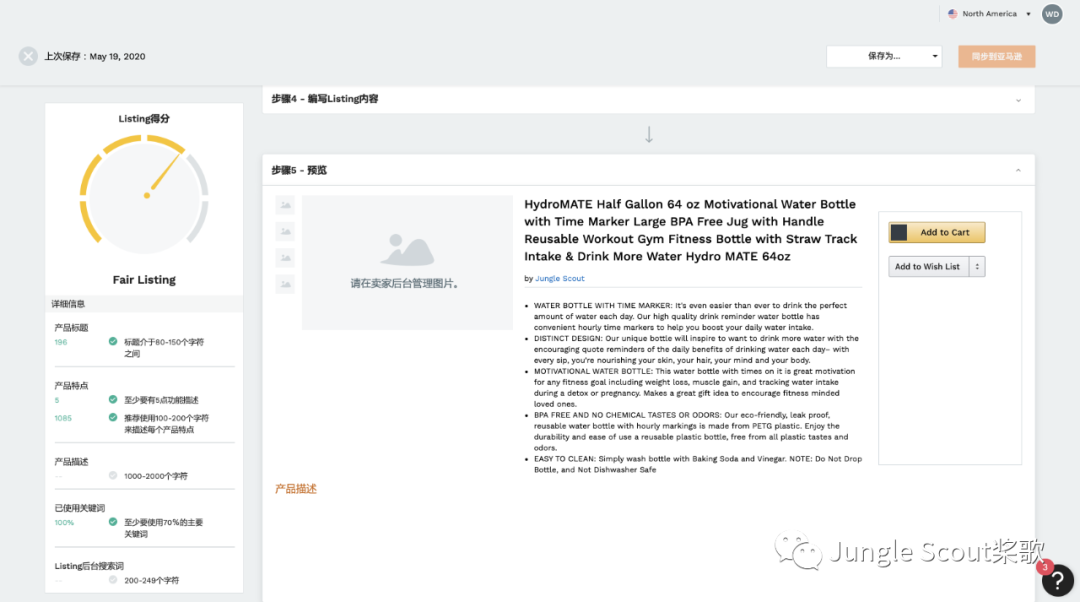Click the Add to Wish List button

(x=928, y=267)
